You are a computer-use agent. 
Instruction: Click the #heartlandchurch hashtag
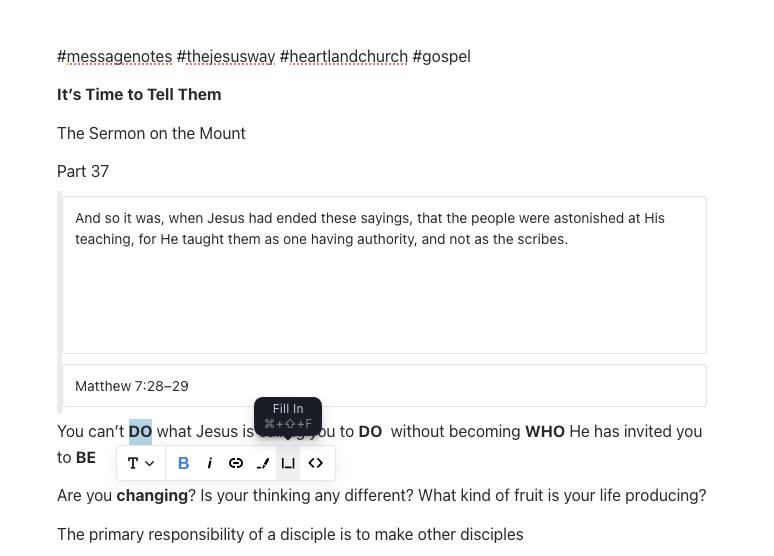(344, 56)
